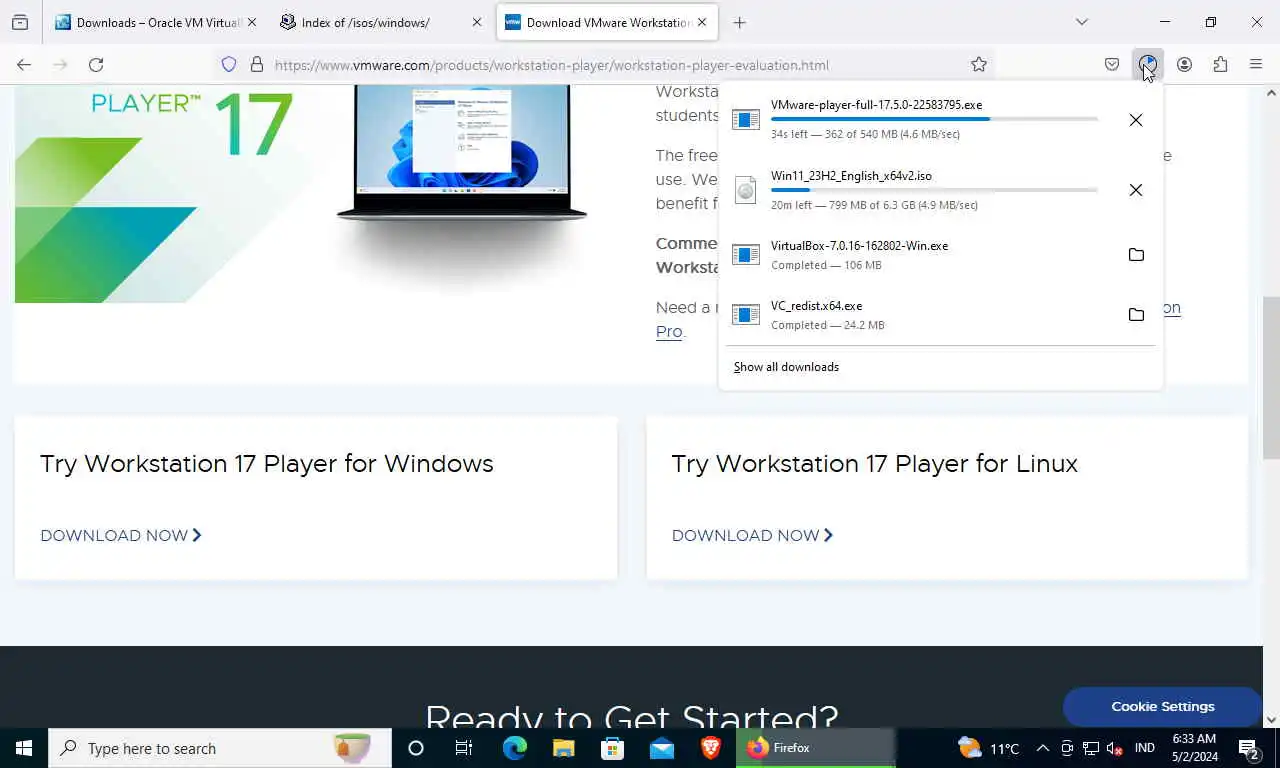Image resolution: width=1280 pixels, height=768 pixels.
Task: Bookmark this page with the star icon
Action: (979, 64)
